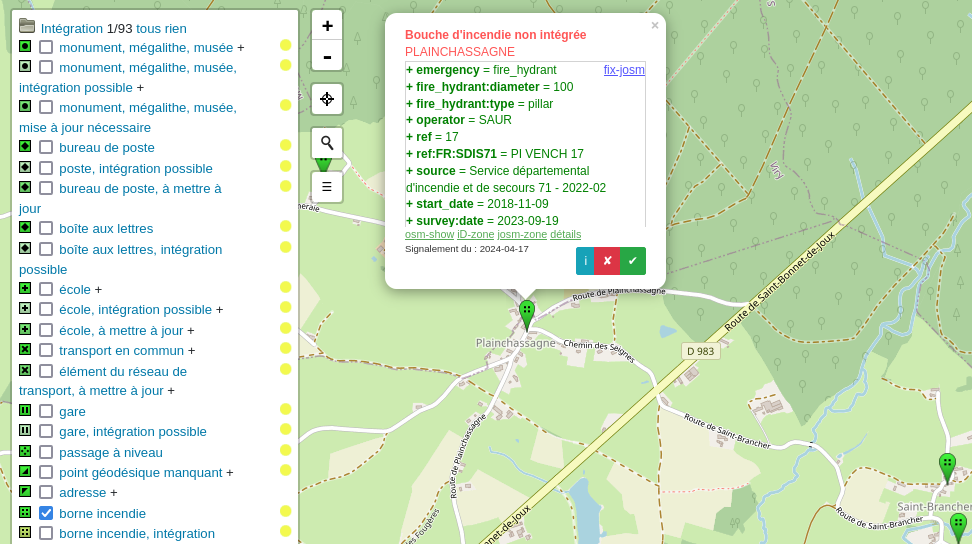The image size is (972, 544).
Task: Open the fix-josm link in popup
Action: [x=624, y=70]
